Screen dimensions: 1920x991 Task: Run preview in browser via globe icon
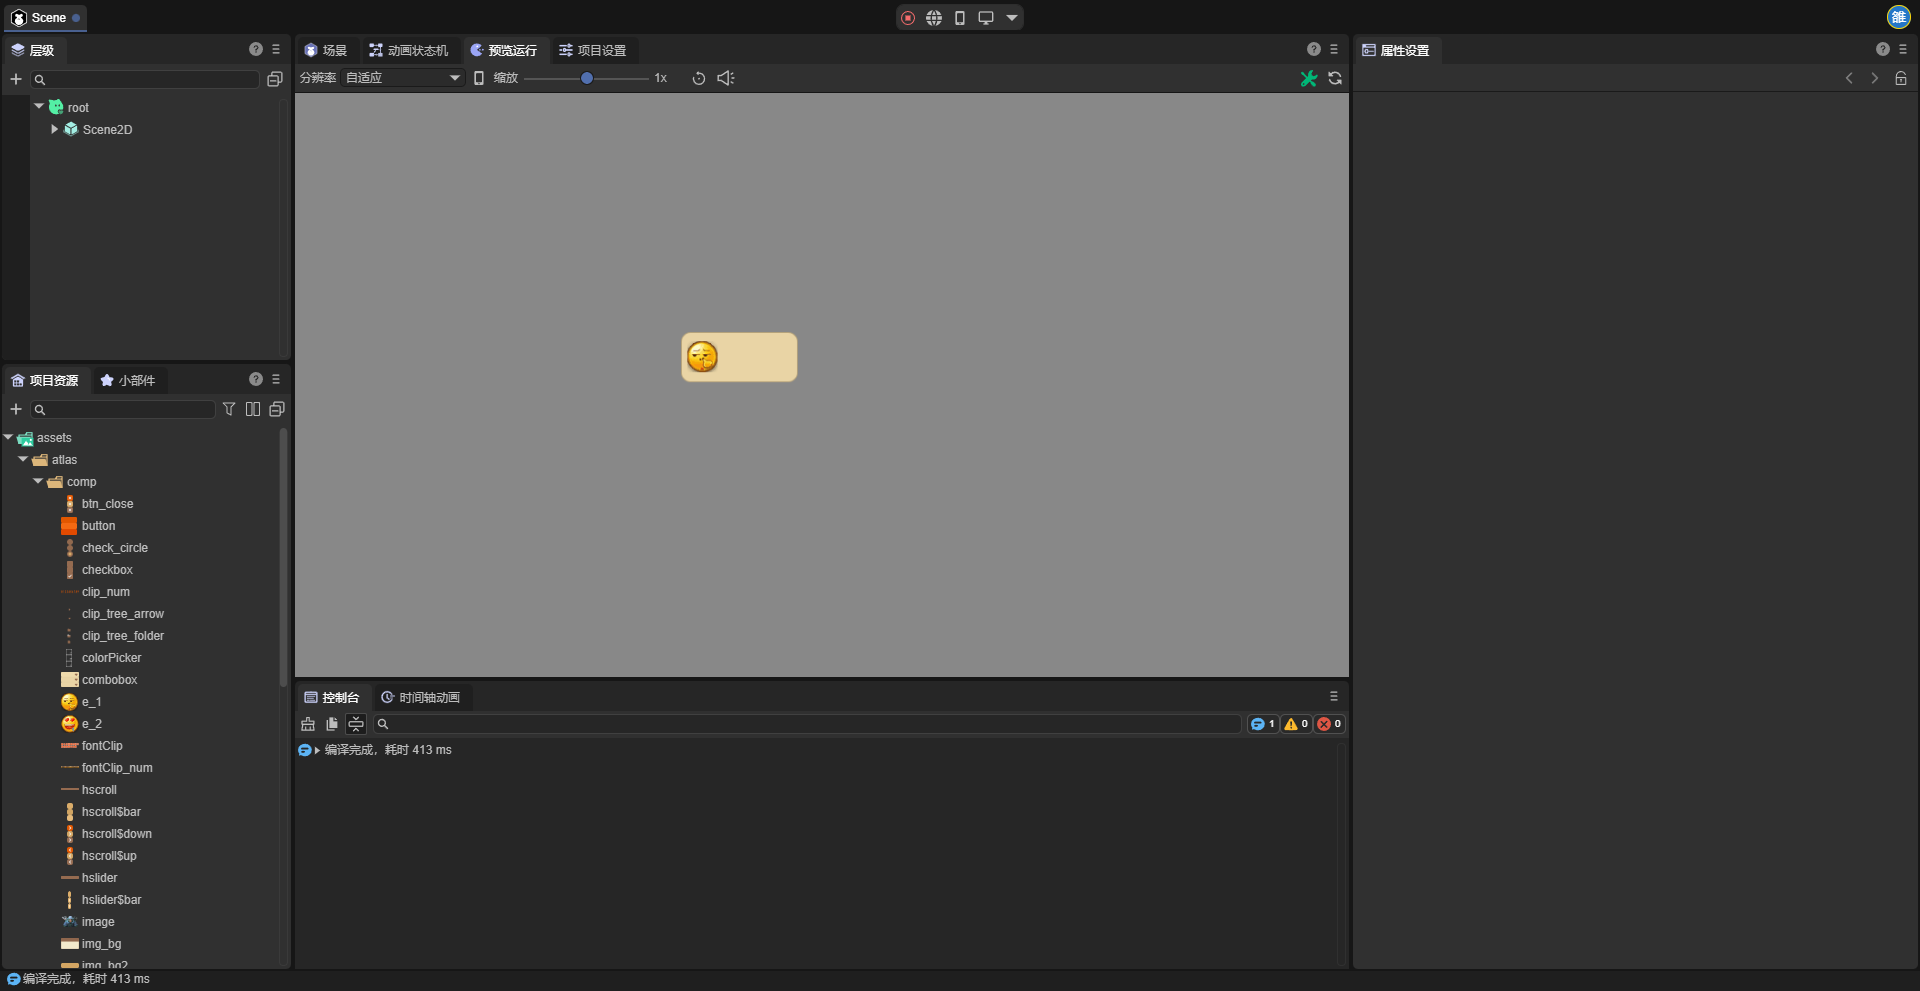[x=934, y=18]
